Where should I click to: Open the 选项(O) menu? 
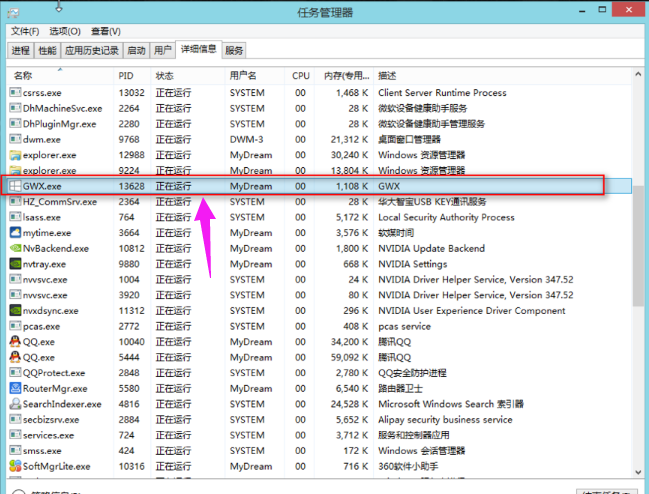click(x=66, y=31)
